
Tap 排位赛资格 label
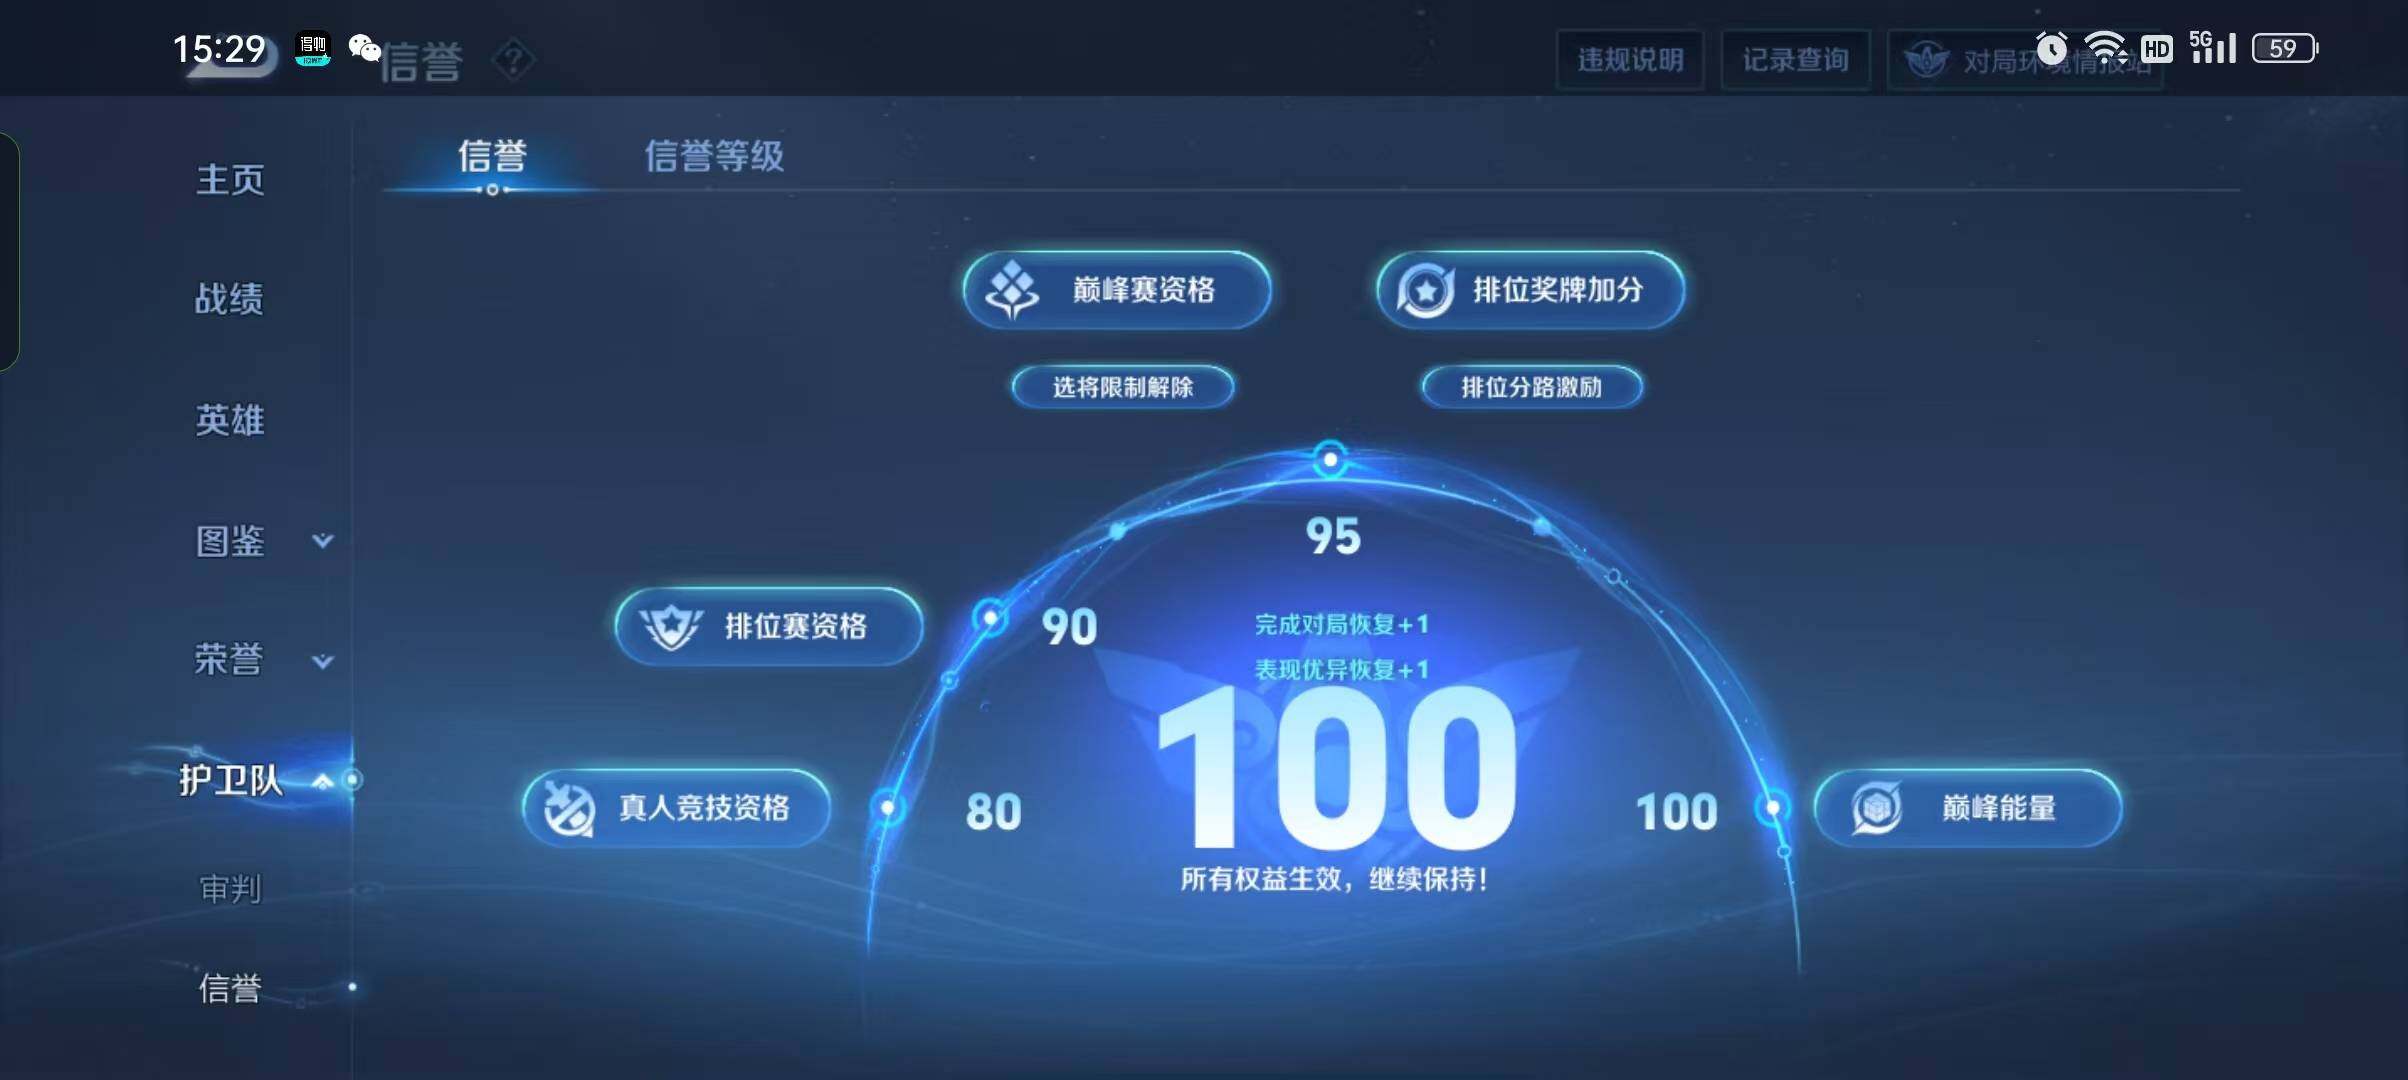[796, 627]
